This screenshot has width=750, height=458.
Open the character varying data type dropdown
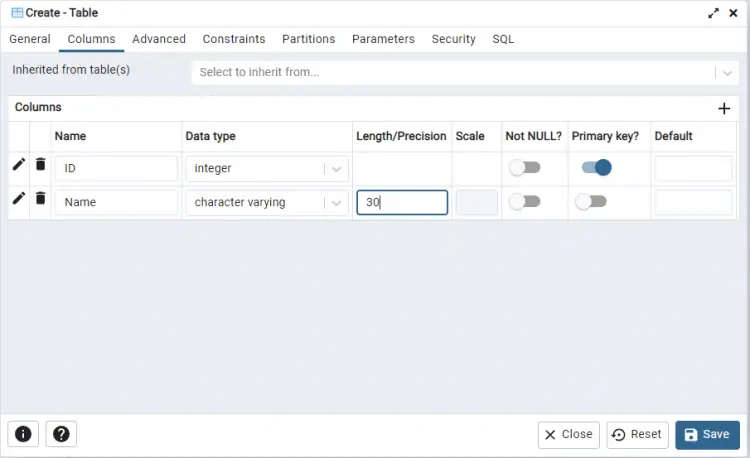pyautogui.click(x=337, y=203)
